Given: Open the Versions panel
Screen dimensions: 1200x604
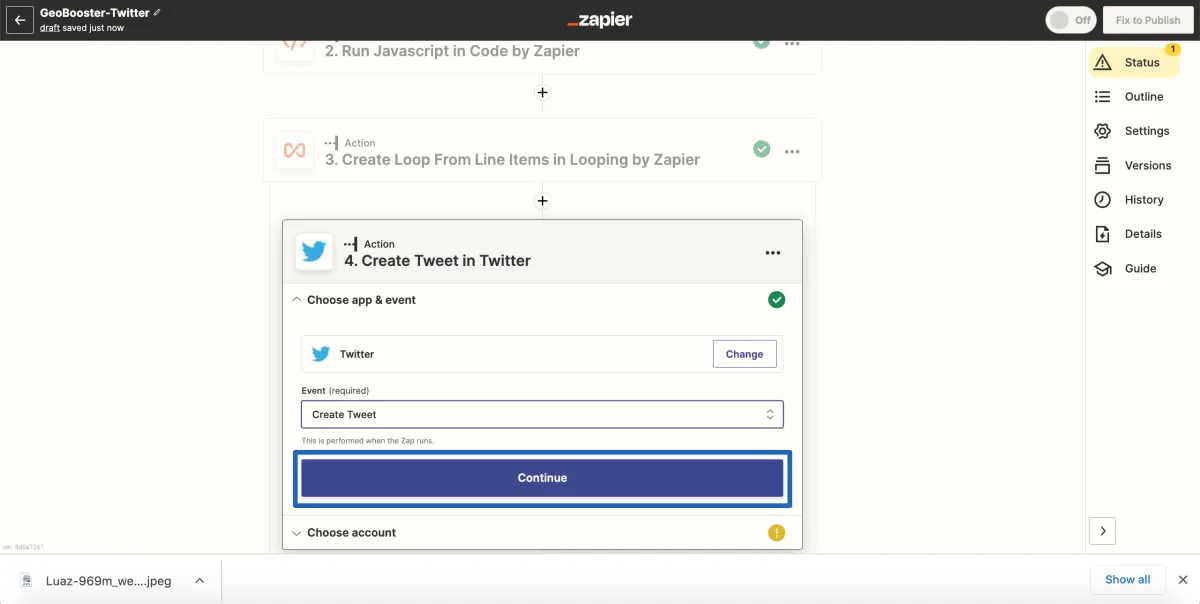Looking at the screenshot, I should coord(1134,165).
